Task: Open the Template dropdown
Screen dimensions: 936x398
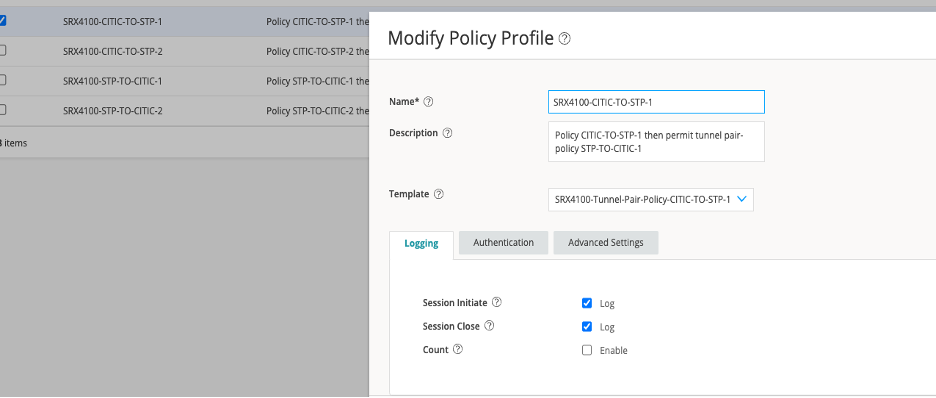Action: pos(651,200)
